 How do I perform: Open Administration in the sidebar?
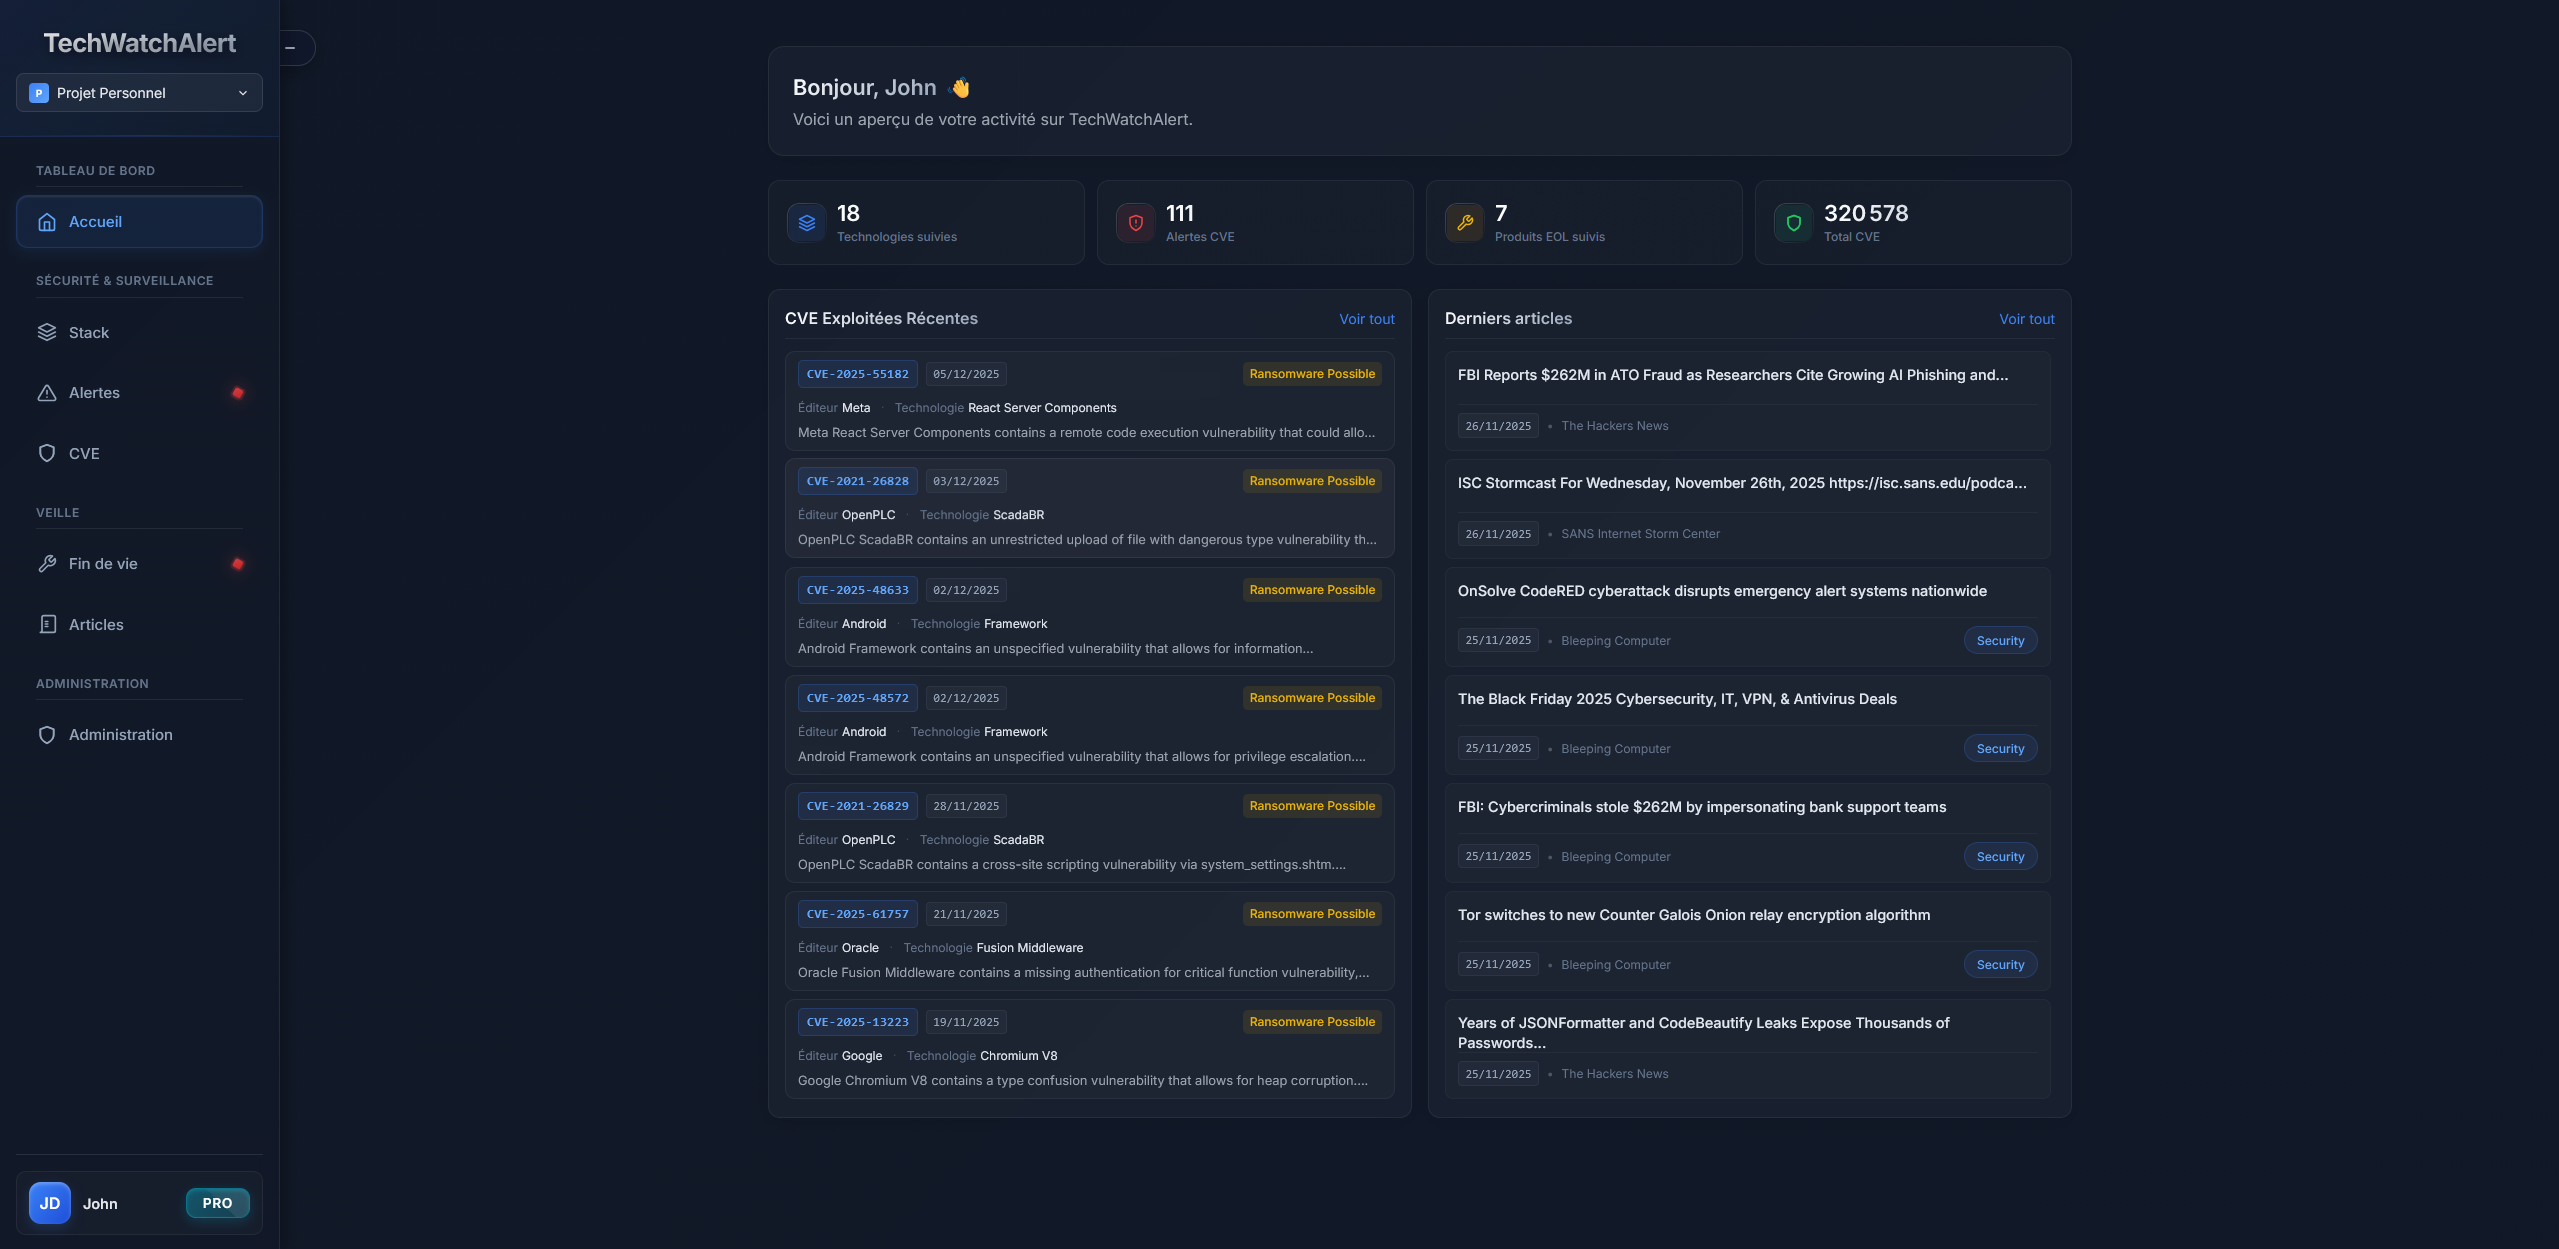[120, 735]
